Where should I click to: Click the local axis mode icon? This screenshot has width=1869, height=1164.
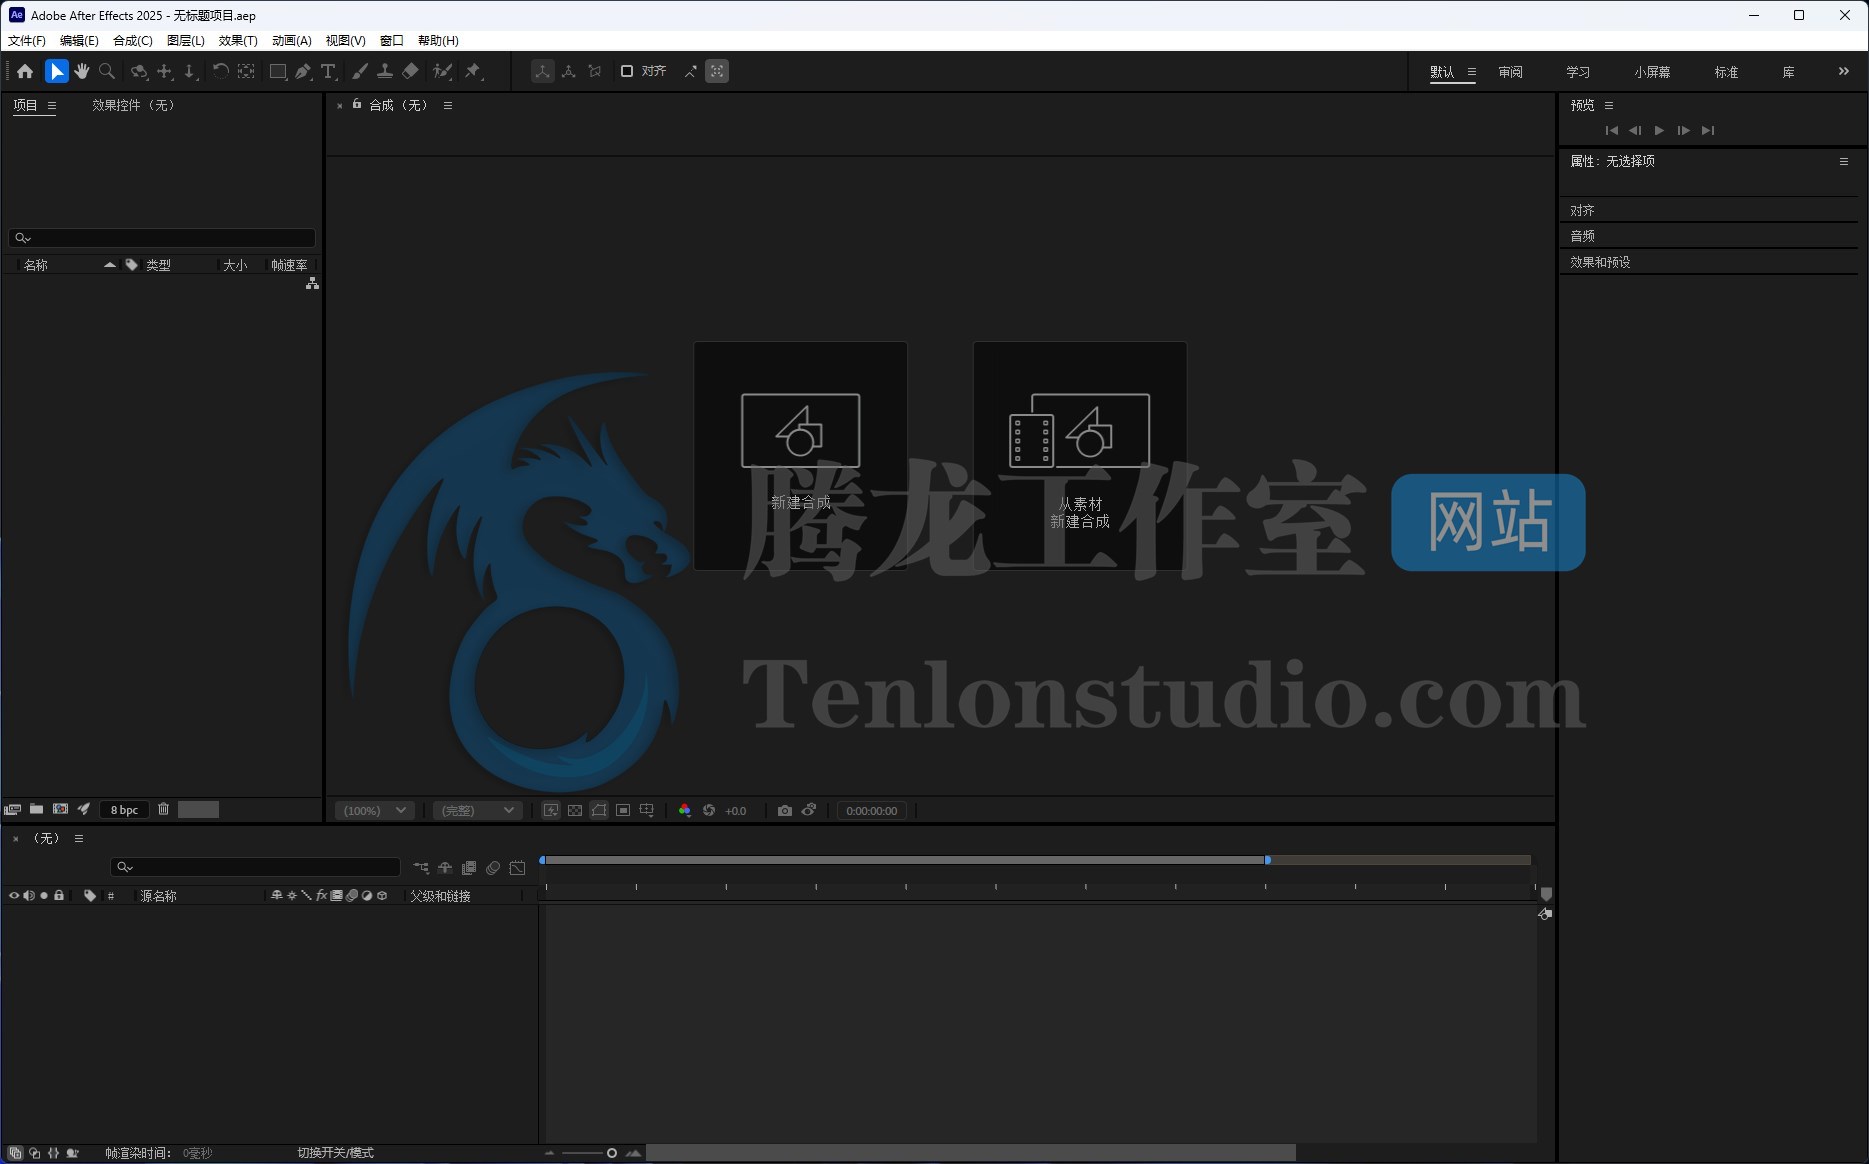point(542,71)
